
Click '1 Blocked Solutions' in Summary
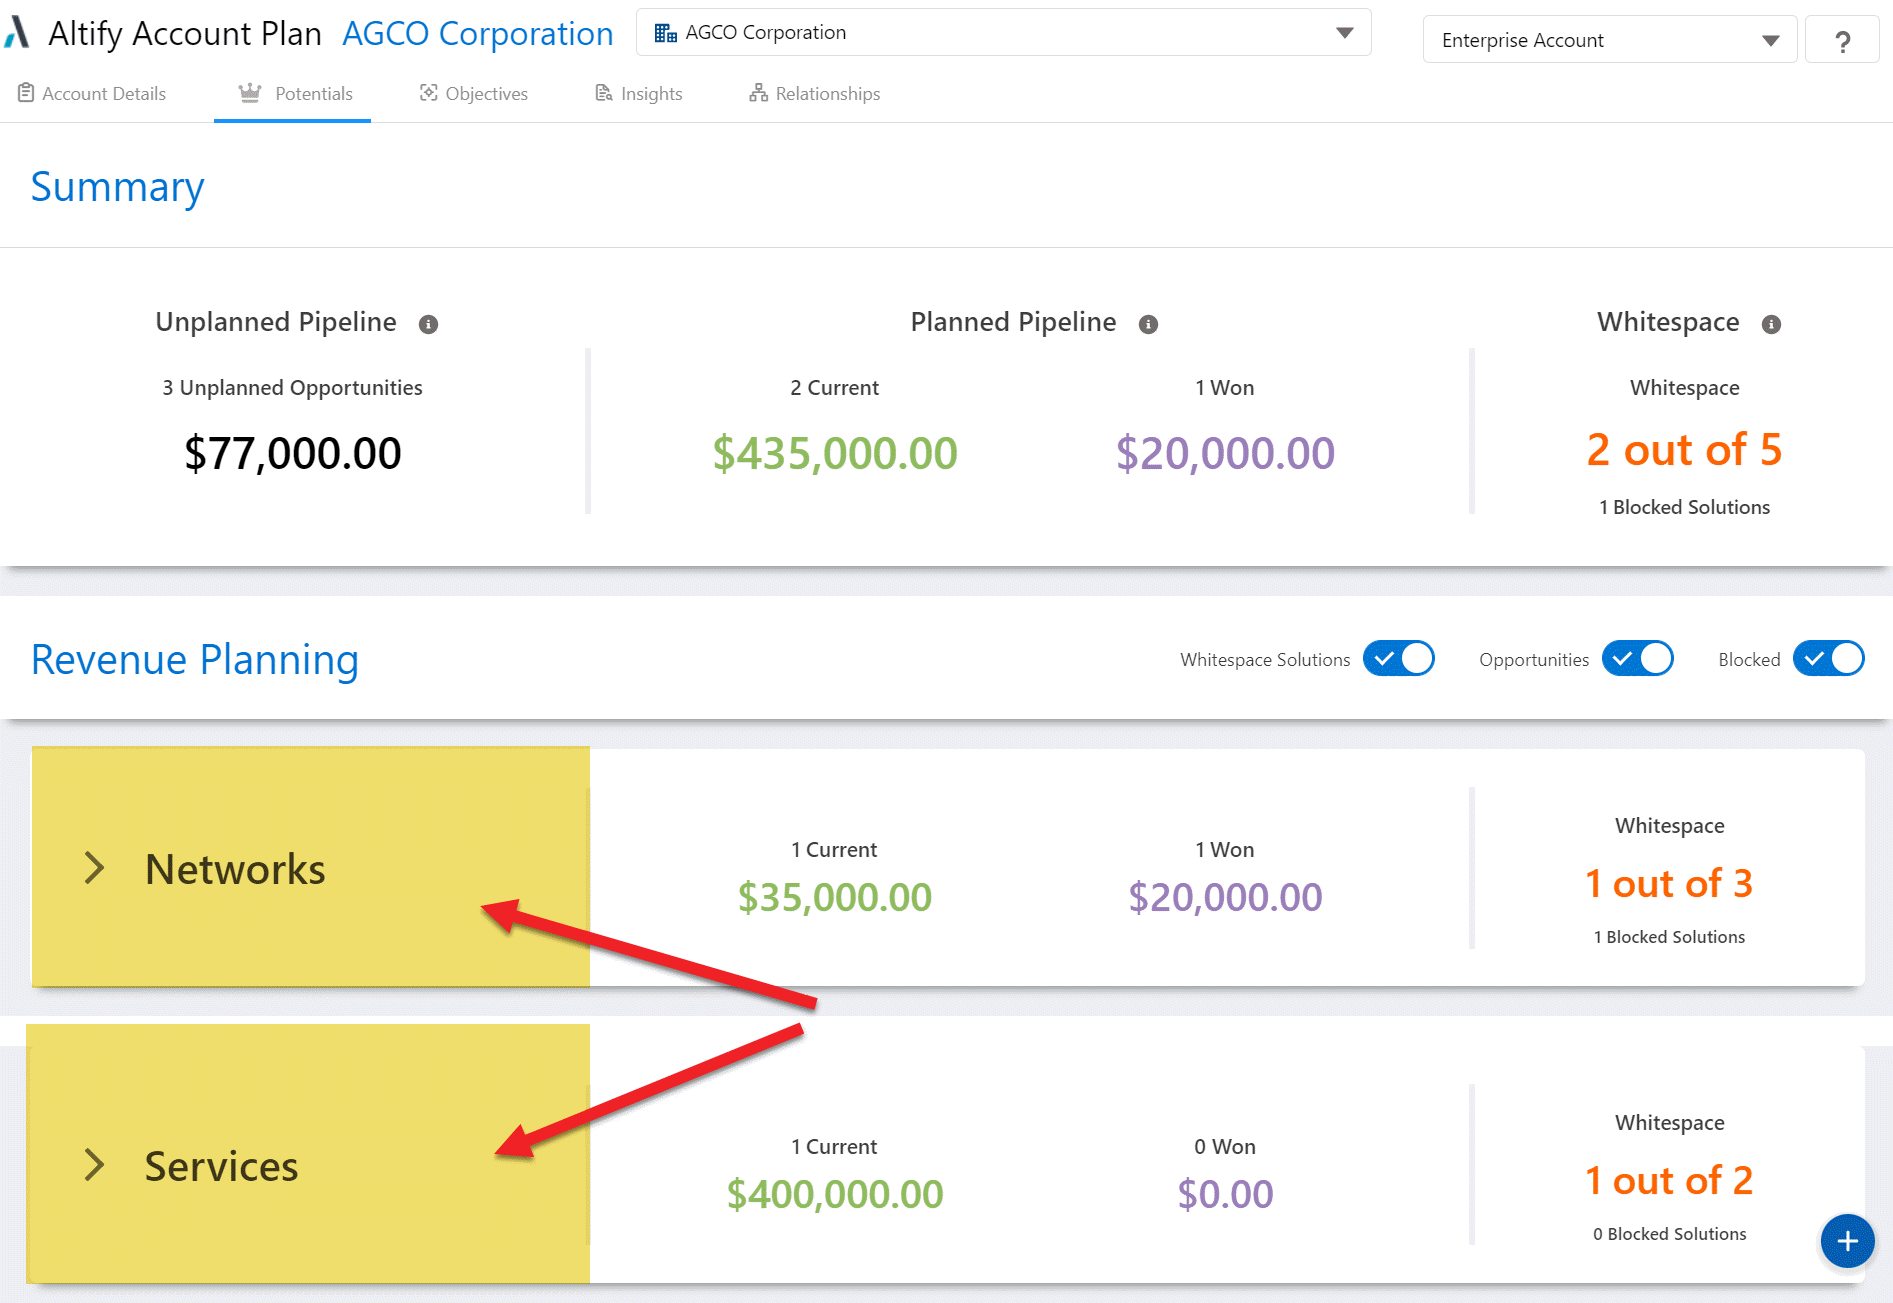(x=1684, y=507)
